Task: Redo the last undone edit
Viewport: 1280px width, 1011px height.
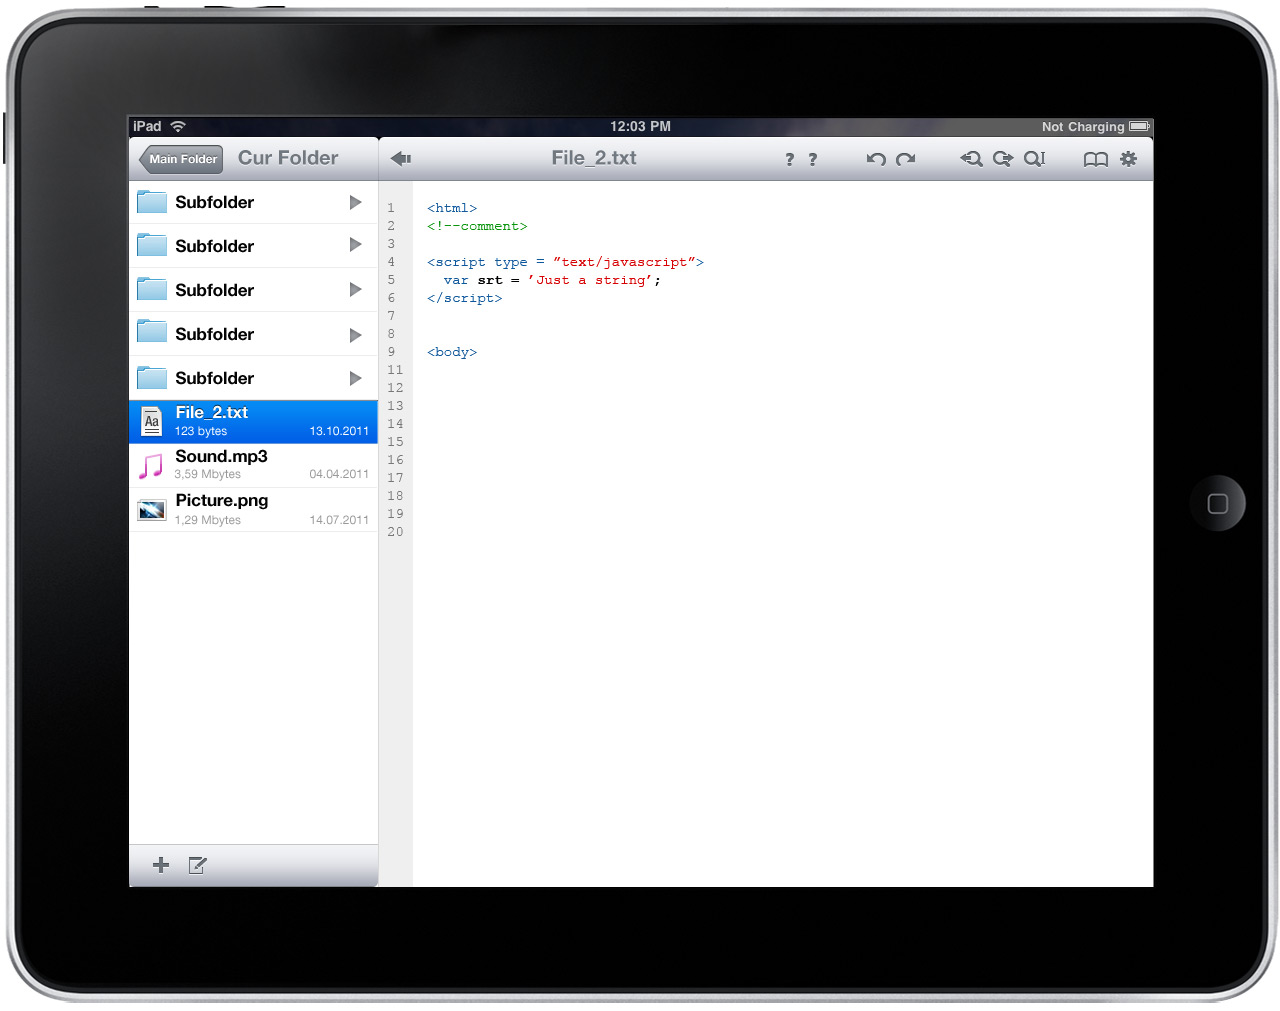Action: click(x=906, y=159)
